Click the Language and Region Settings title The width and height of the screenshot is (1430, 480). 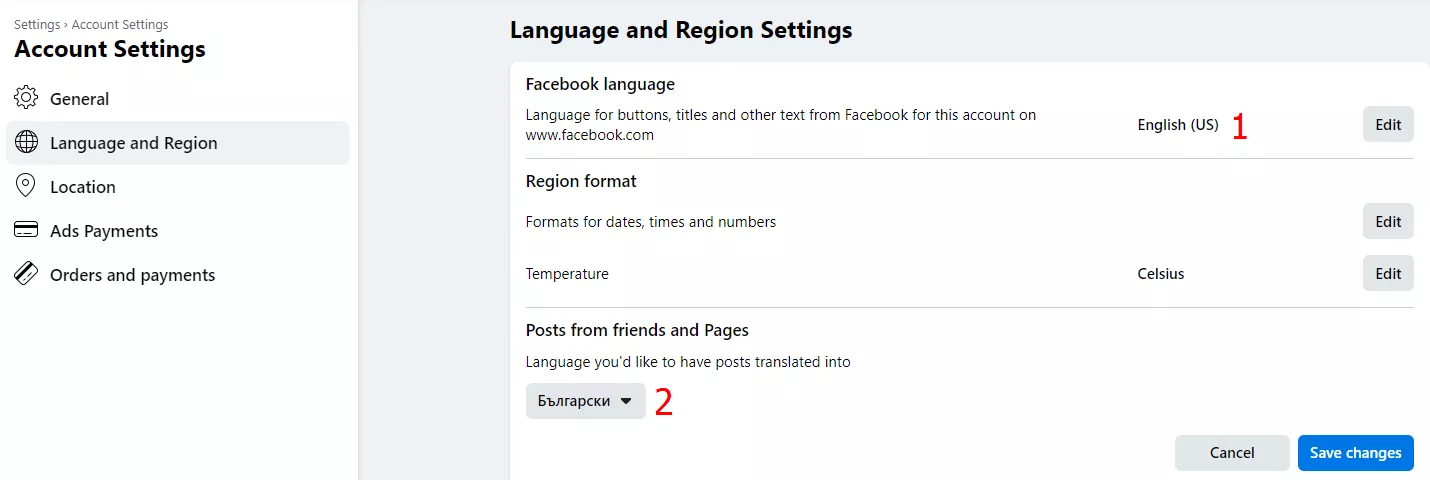point(681,30)
